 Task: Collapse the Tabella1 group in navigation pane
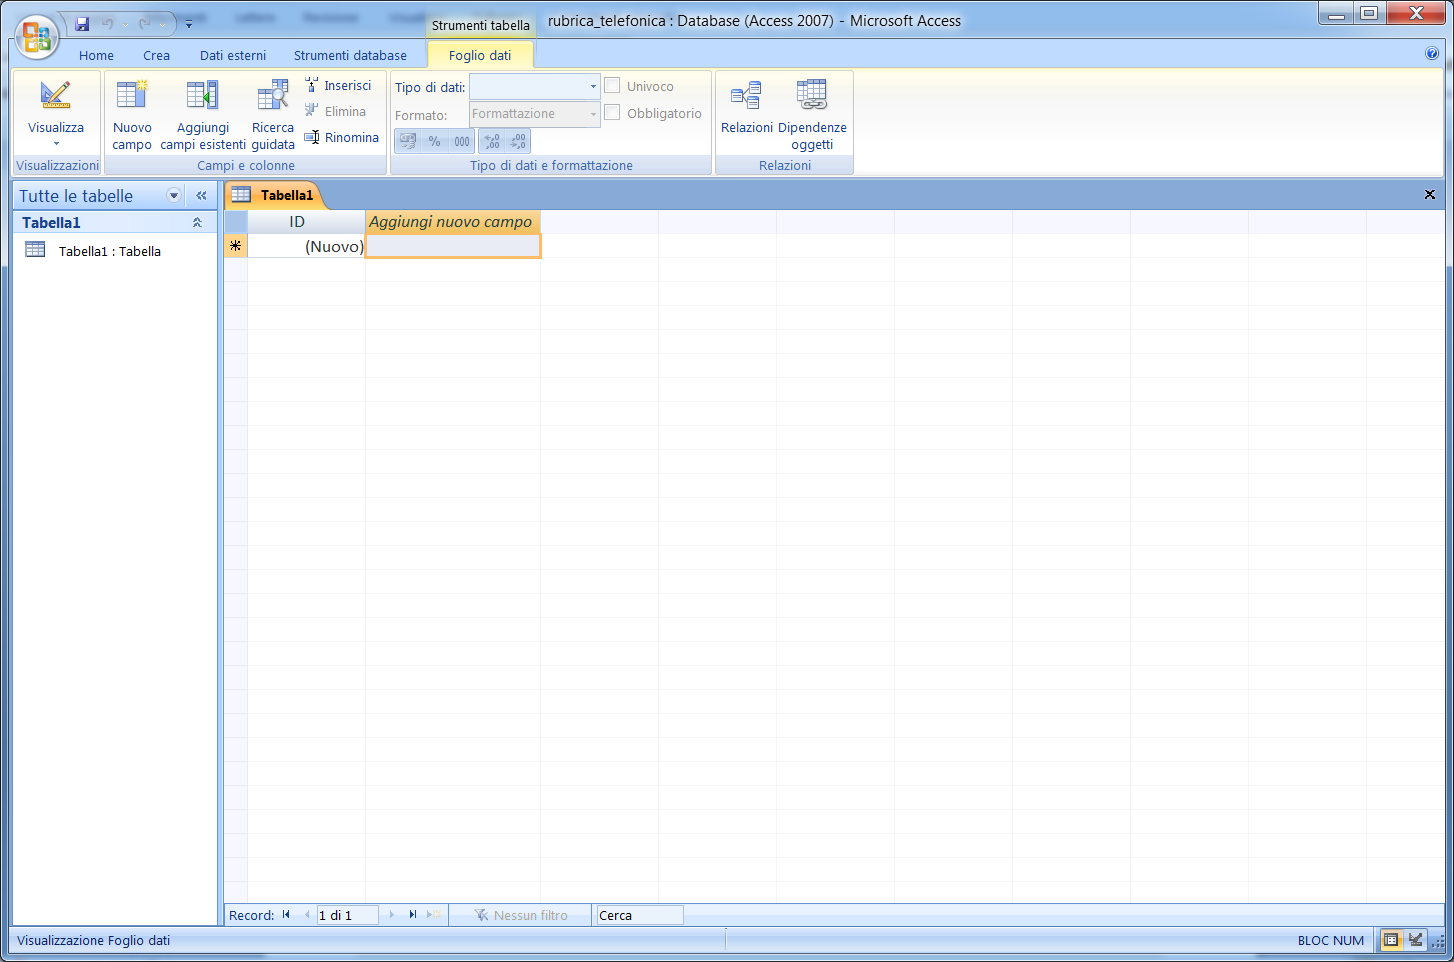pos(197,223)
